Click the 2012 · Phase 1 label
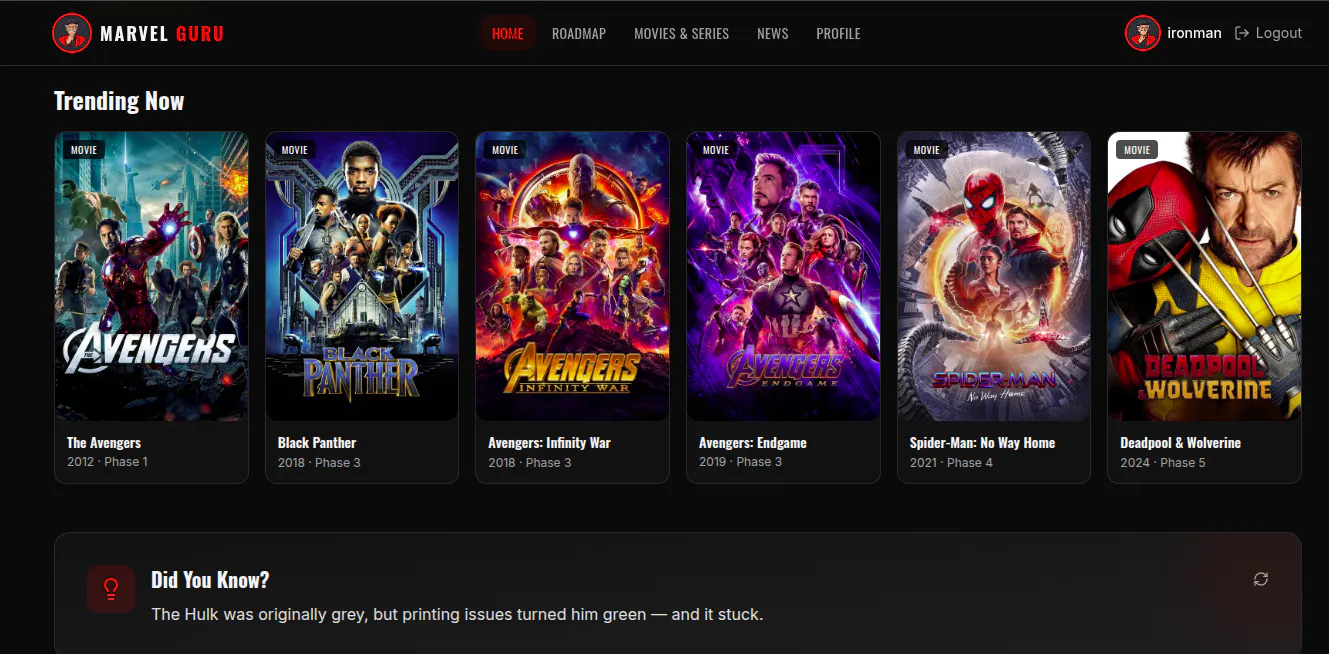The image size is (1329, 654). point(107,462)
